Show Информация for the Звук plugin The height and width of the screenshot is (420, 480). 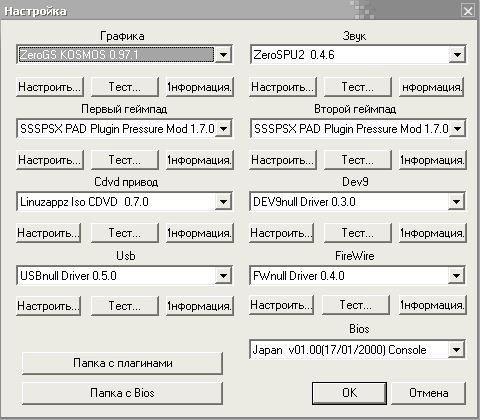pos(431,87)
